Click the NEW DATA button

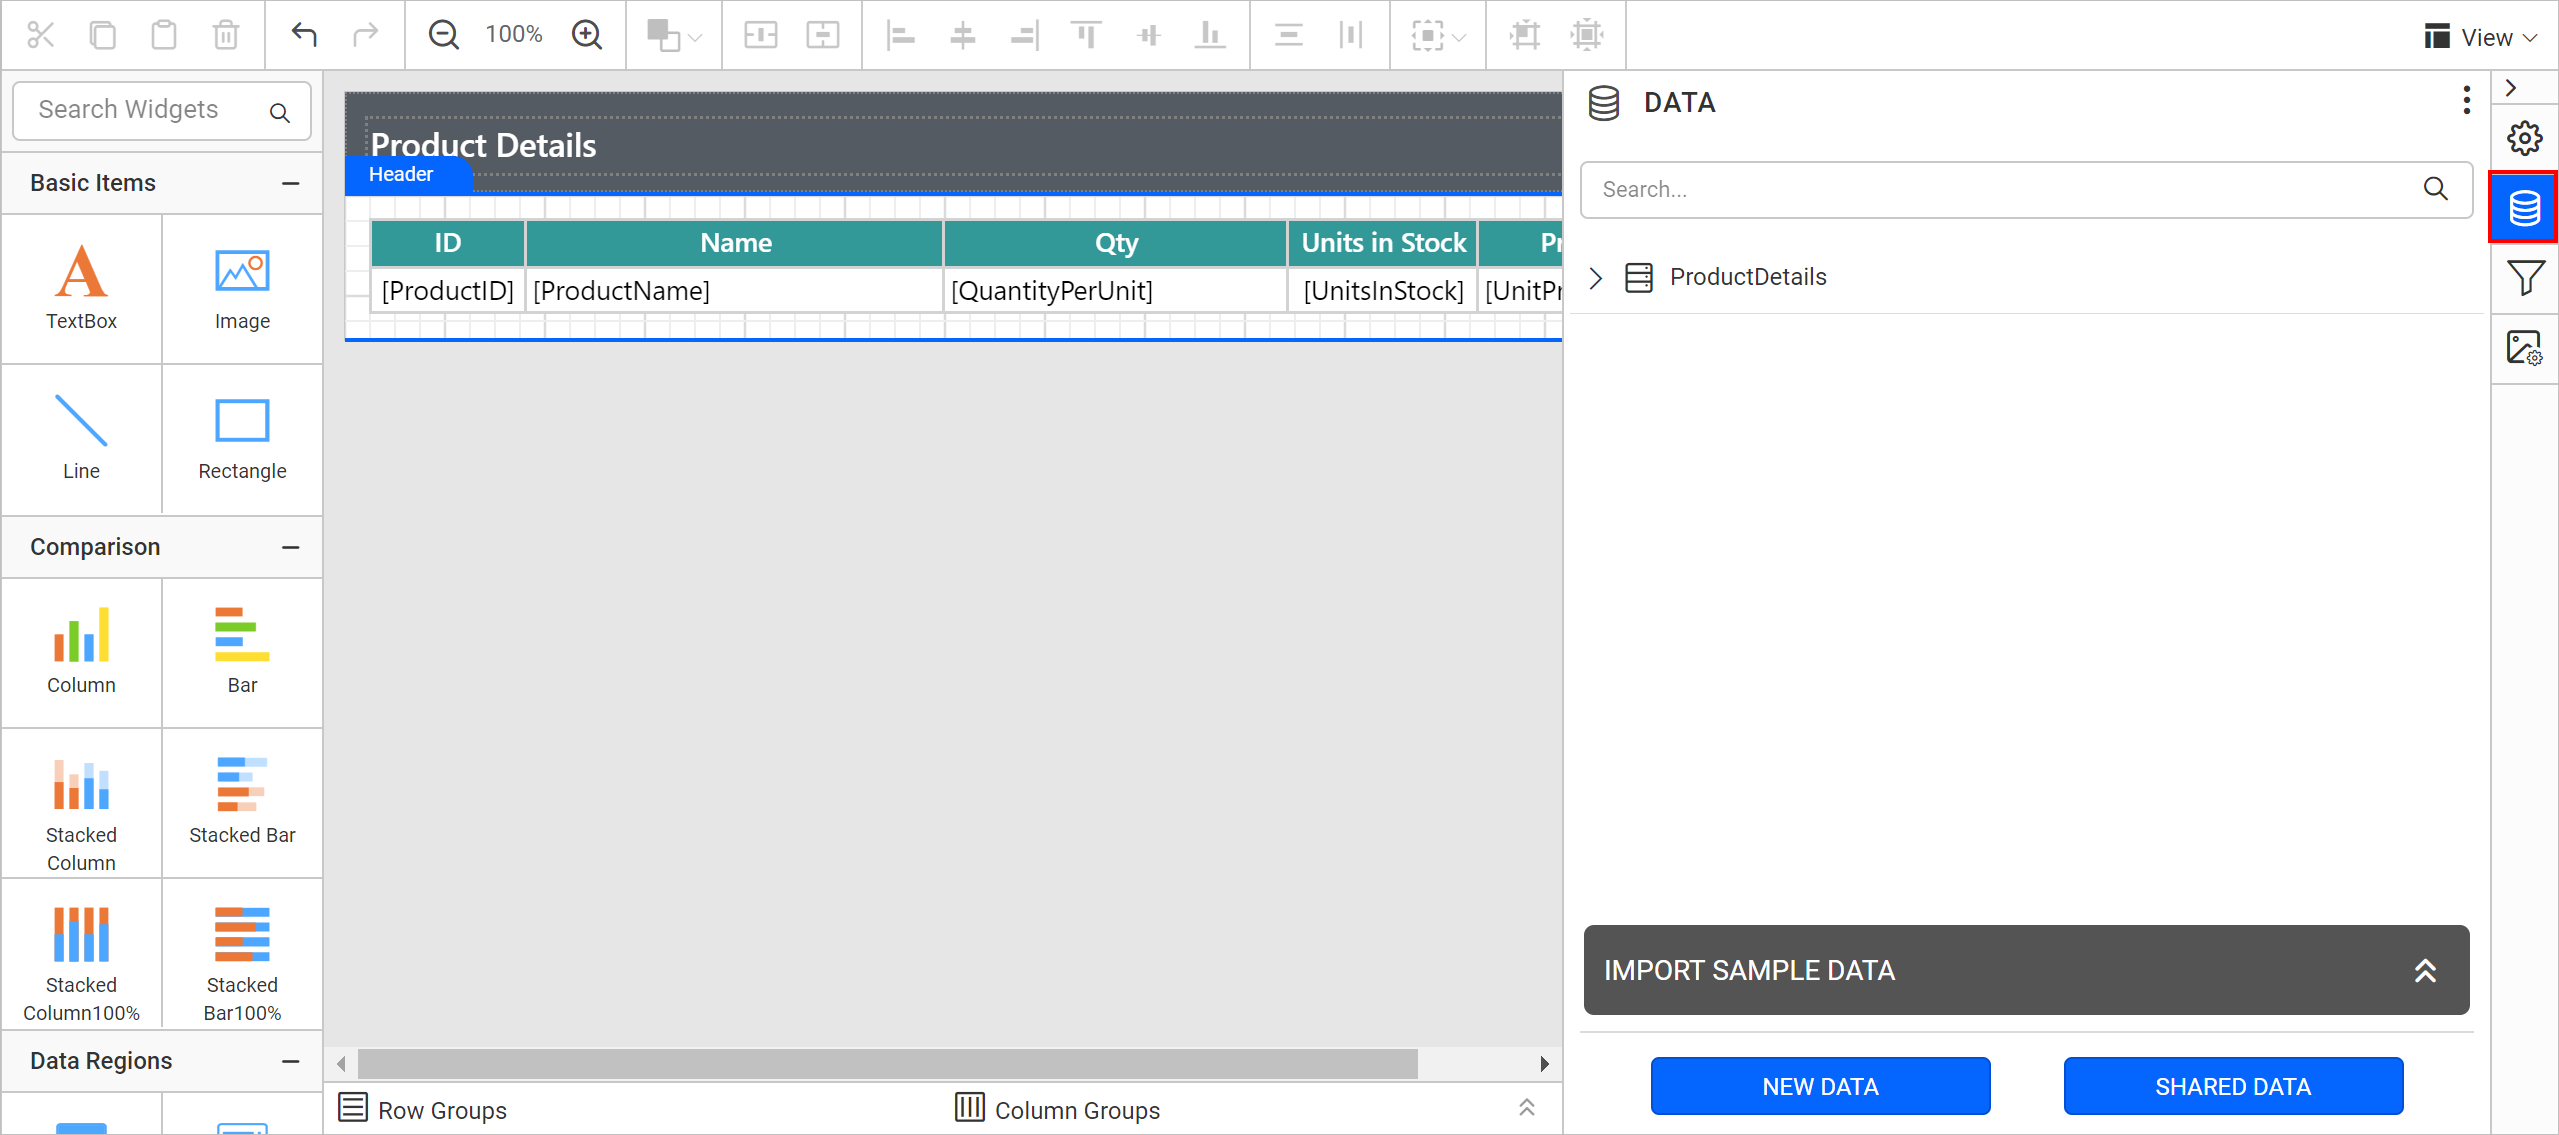coord(1820,1086)
